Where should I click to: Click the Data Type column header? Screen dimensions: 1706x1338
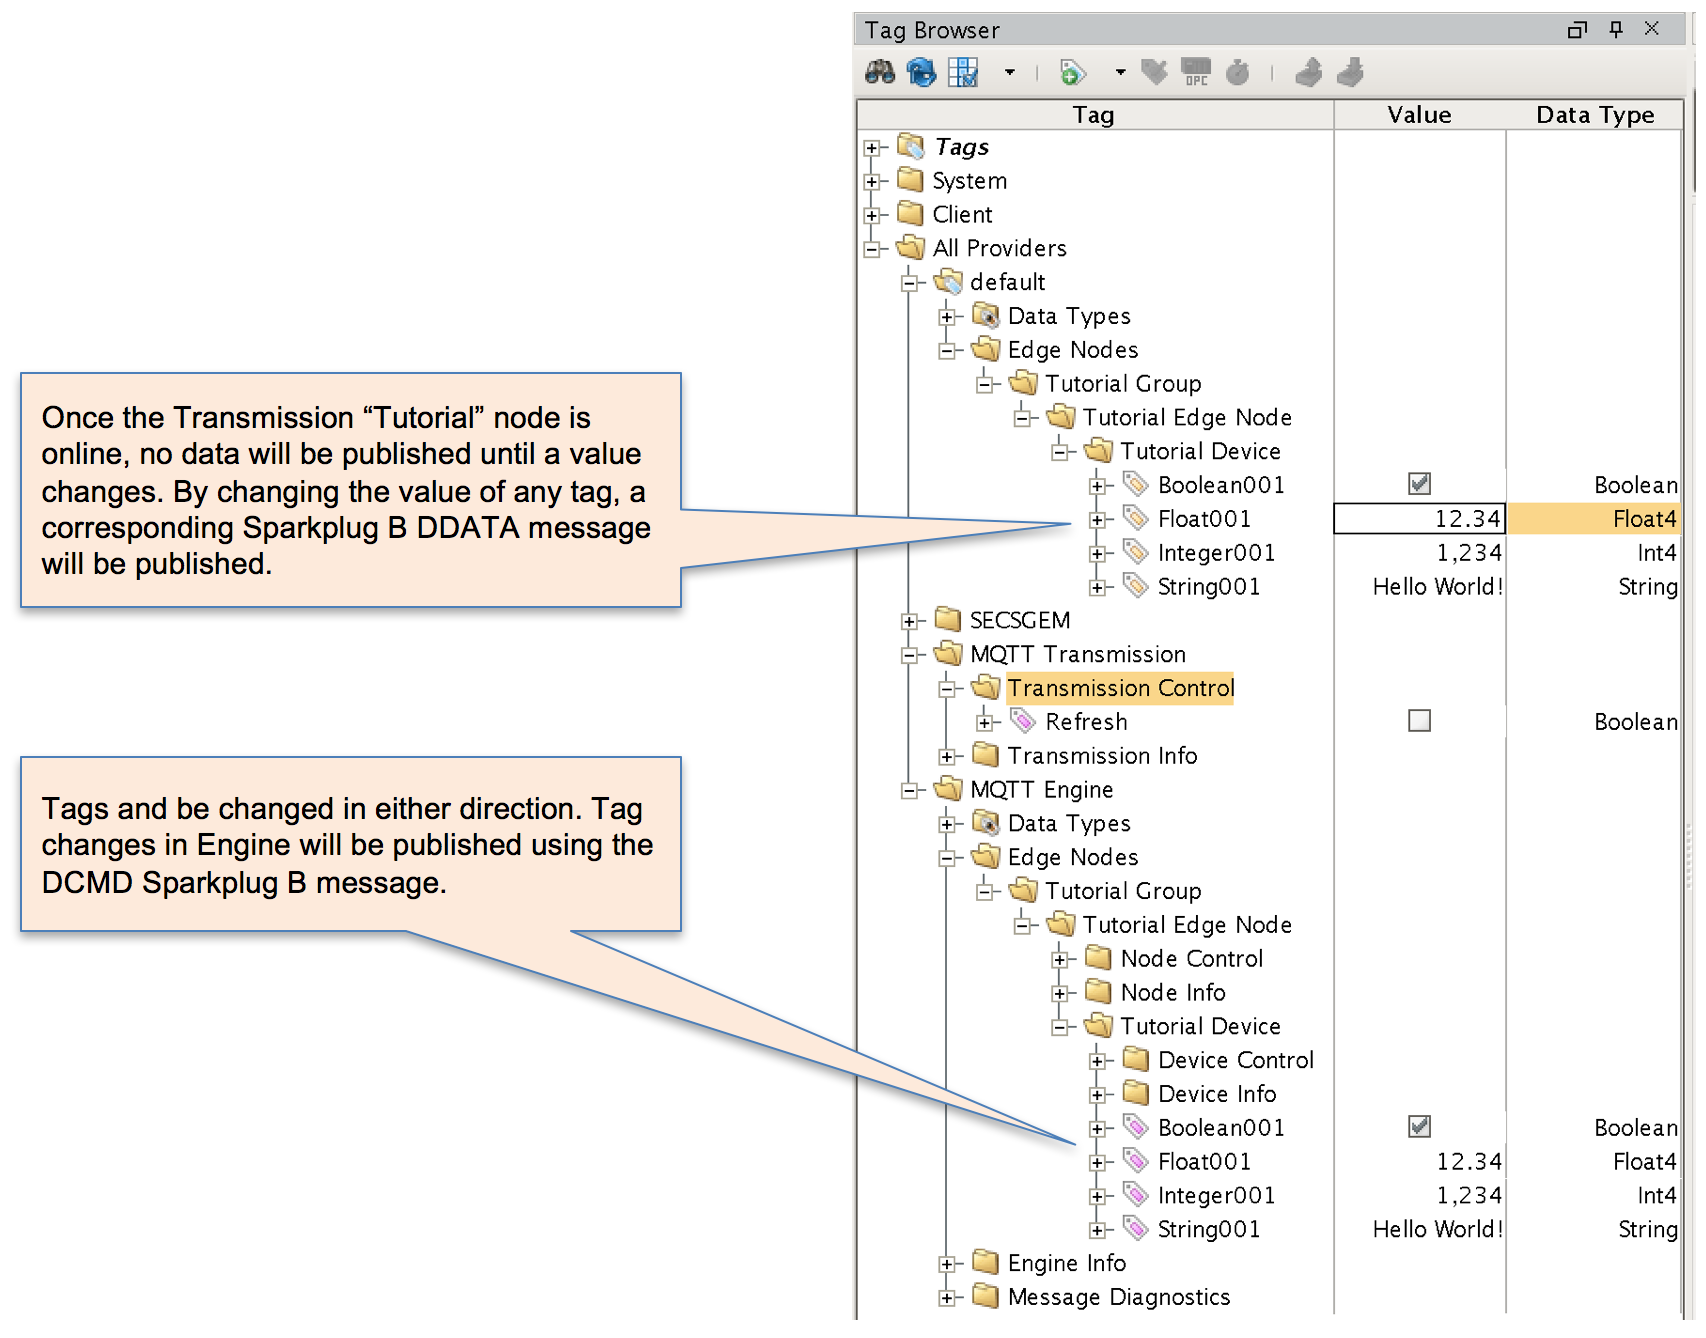click(1595, 115)
